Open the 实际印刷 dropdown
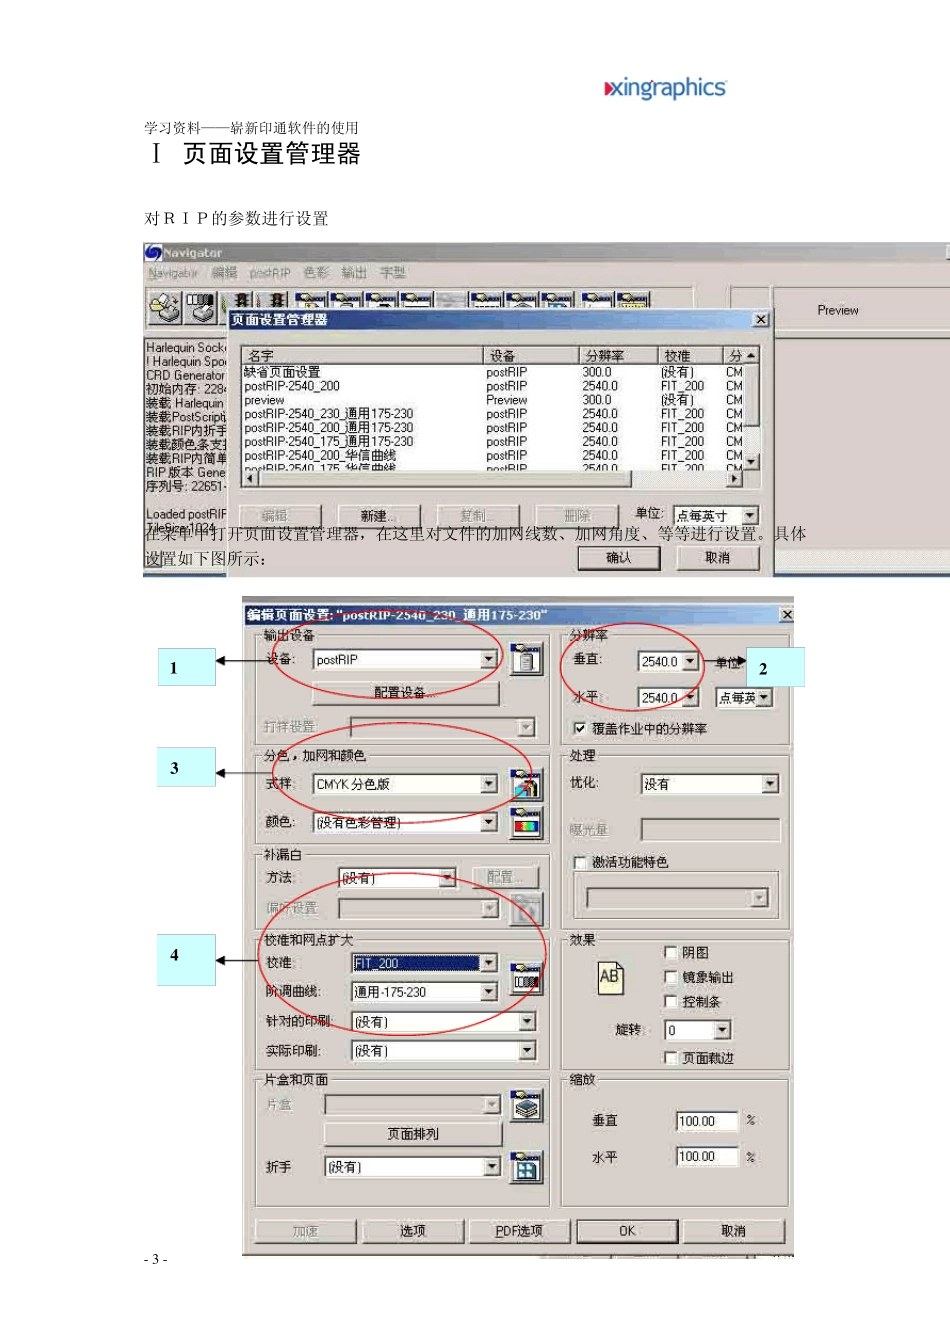Image resolution: width=950 pixels, height=1344 pixels. click(527, 1051)
